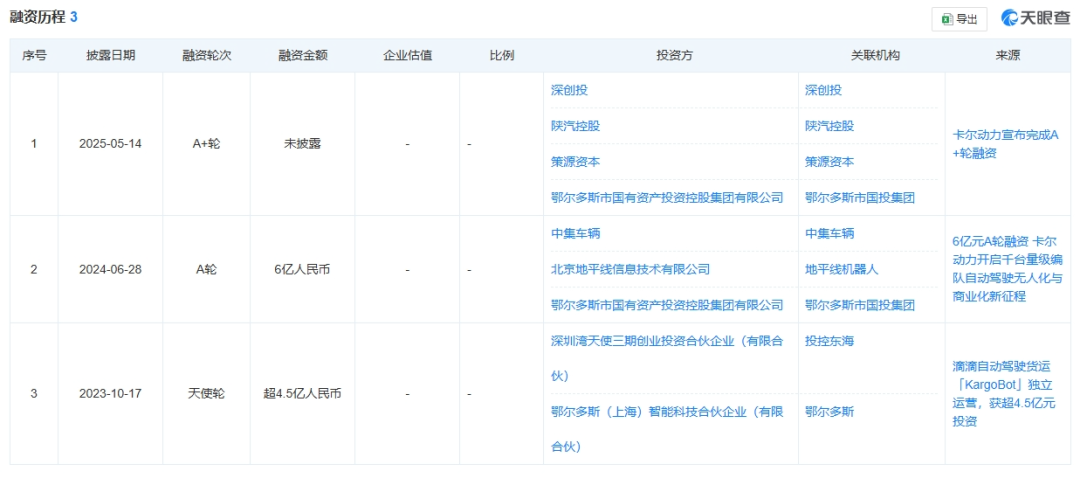Click the 比例 column header
Image resolution: width=1080 pixels, height=485 pixels.
coord(501,56)
